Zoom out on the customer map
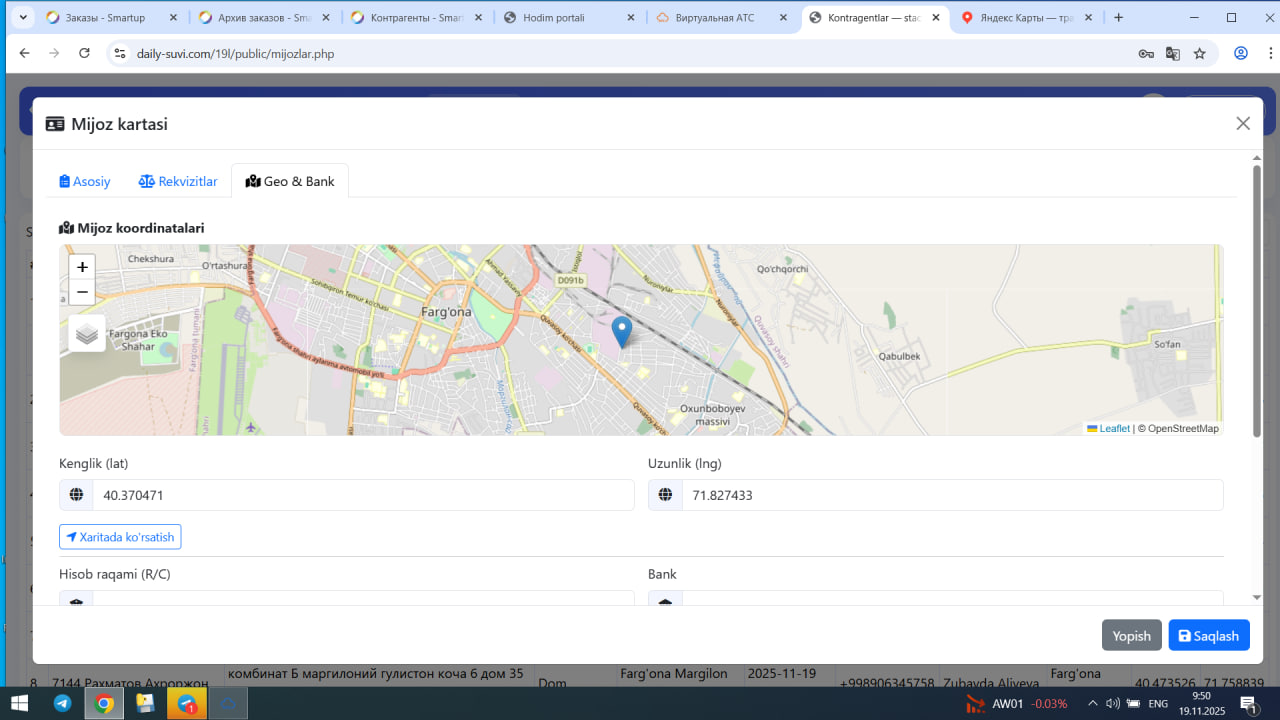 coord(82,292)
